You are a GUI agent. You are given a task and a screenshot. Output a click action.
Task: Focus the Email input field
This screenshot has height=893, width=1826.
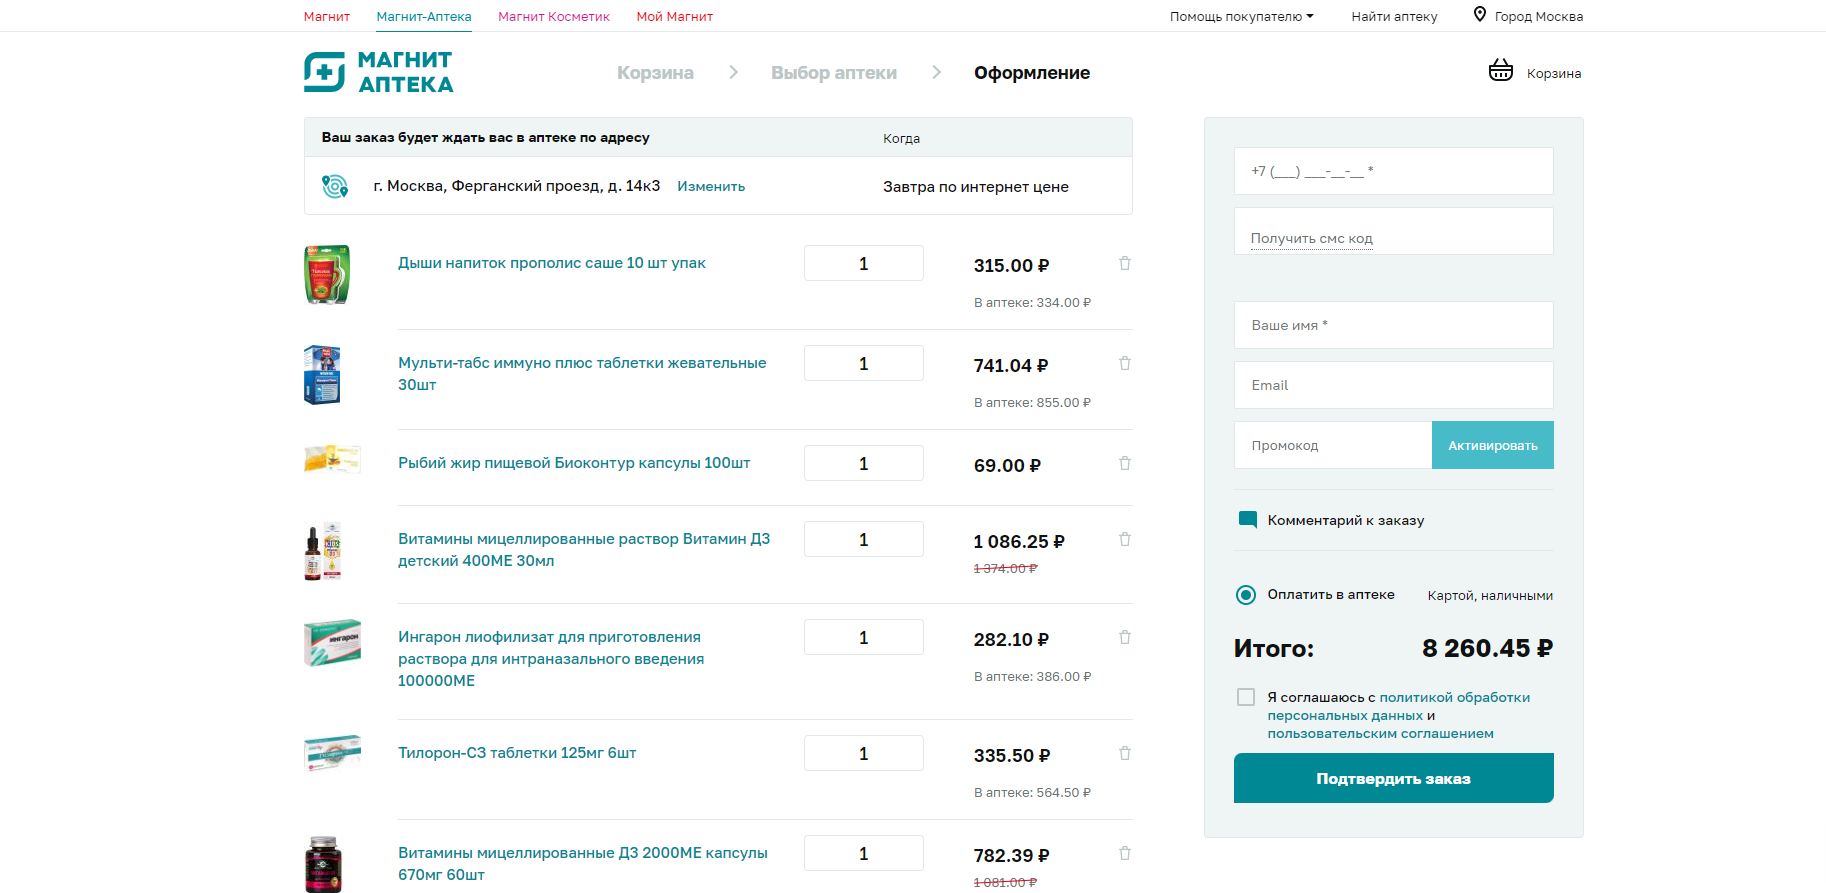1393,385
